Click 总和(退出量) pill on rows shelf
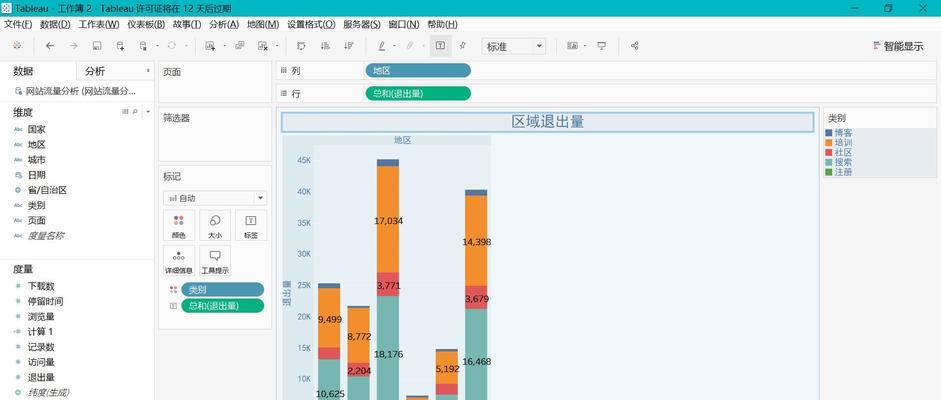The width and height of the screenshot is (941, 400). [x=418, y=94]
